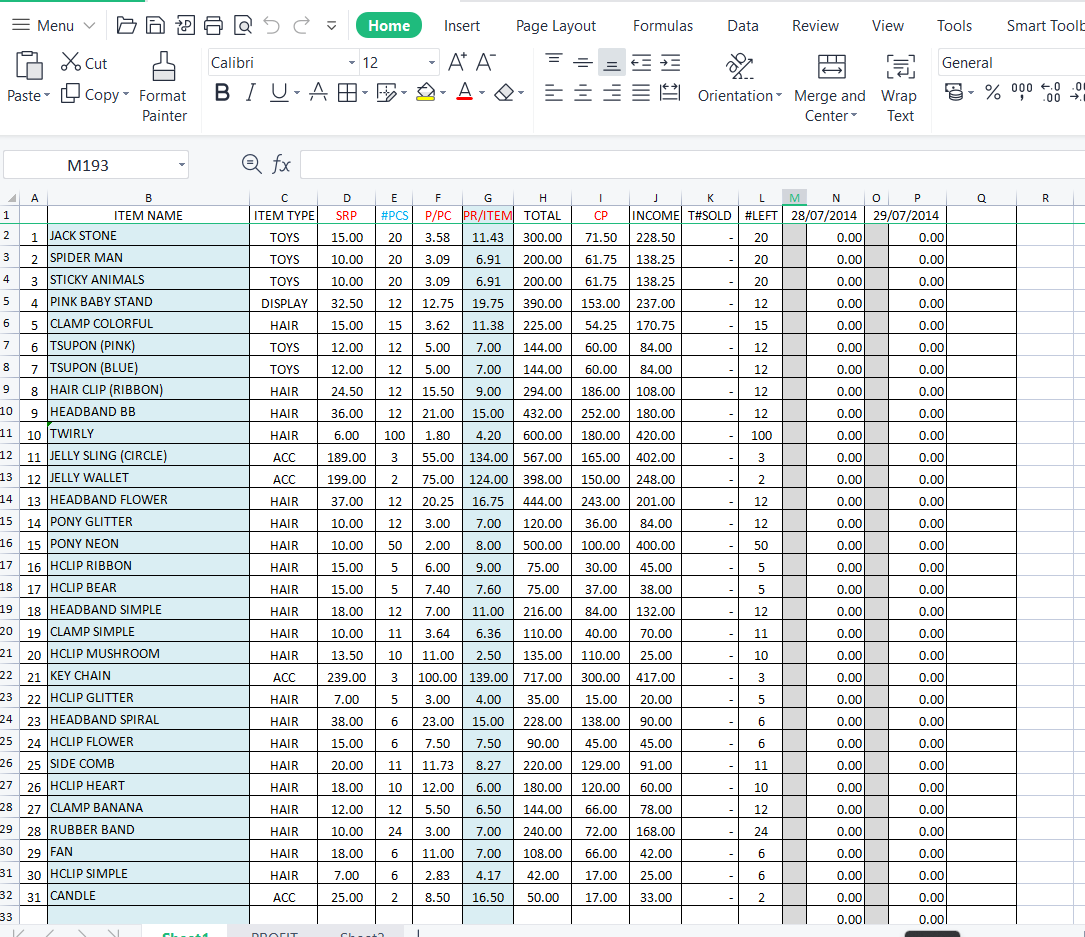Open the Menu dropdown
Image resolution: width=1085 pixels, height=937 pixels.
[53, 26]
